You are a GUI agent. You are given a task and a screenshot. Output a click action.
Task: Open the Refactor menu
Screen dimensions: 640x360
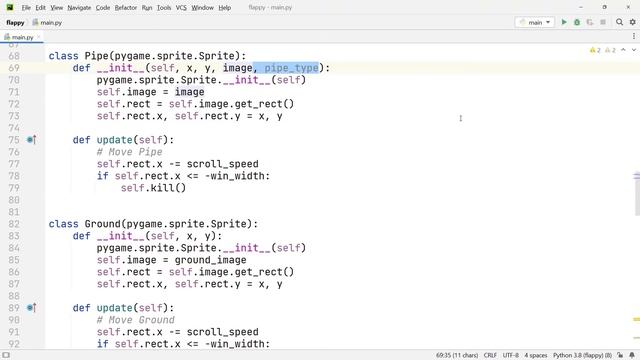(x=126, y=7)
